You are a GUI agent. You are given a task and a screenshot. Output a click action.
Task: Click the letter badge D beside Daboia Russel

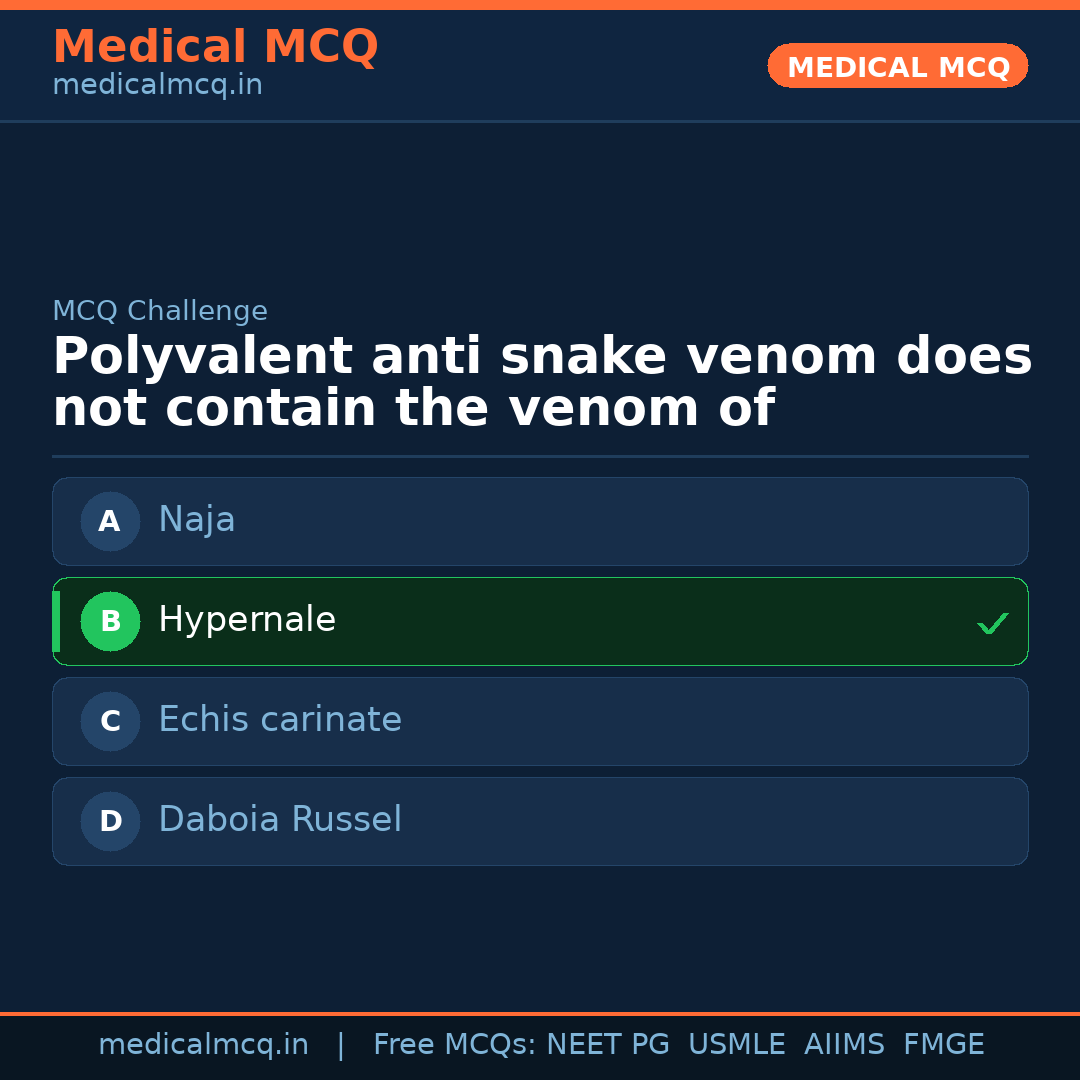[x=110, y=821]
